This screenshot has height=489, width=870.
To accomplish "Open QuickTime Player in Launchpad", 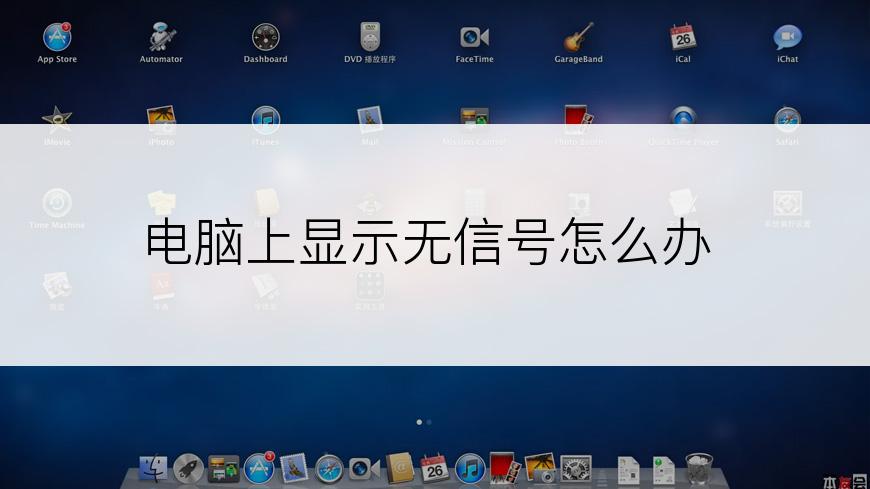I will pyautogui.click(x=683, y=119).
